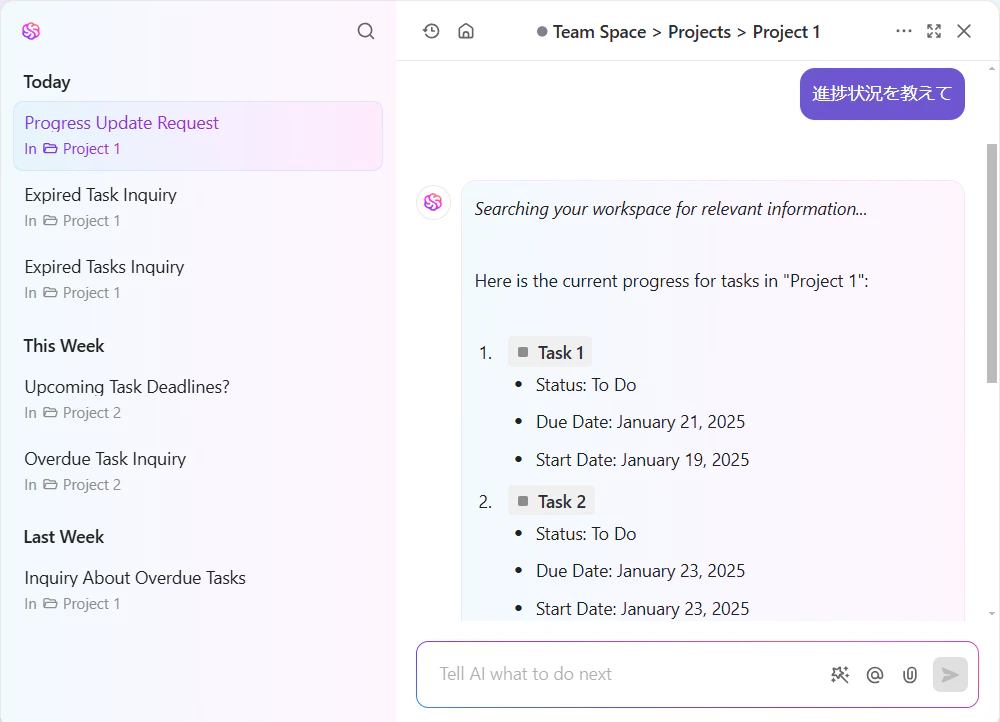The image size is (1000, 722).
Task: Open the Task 1 chip
Action: [x=550, y=352]
